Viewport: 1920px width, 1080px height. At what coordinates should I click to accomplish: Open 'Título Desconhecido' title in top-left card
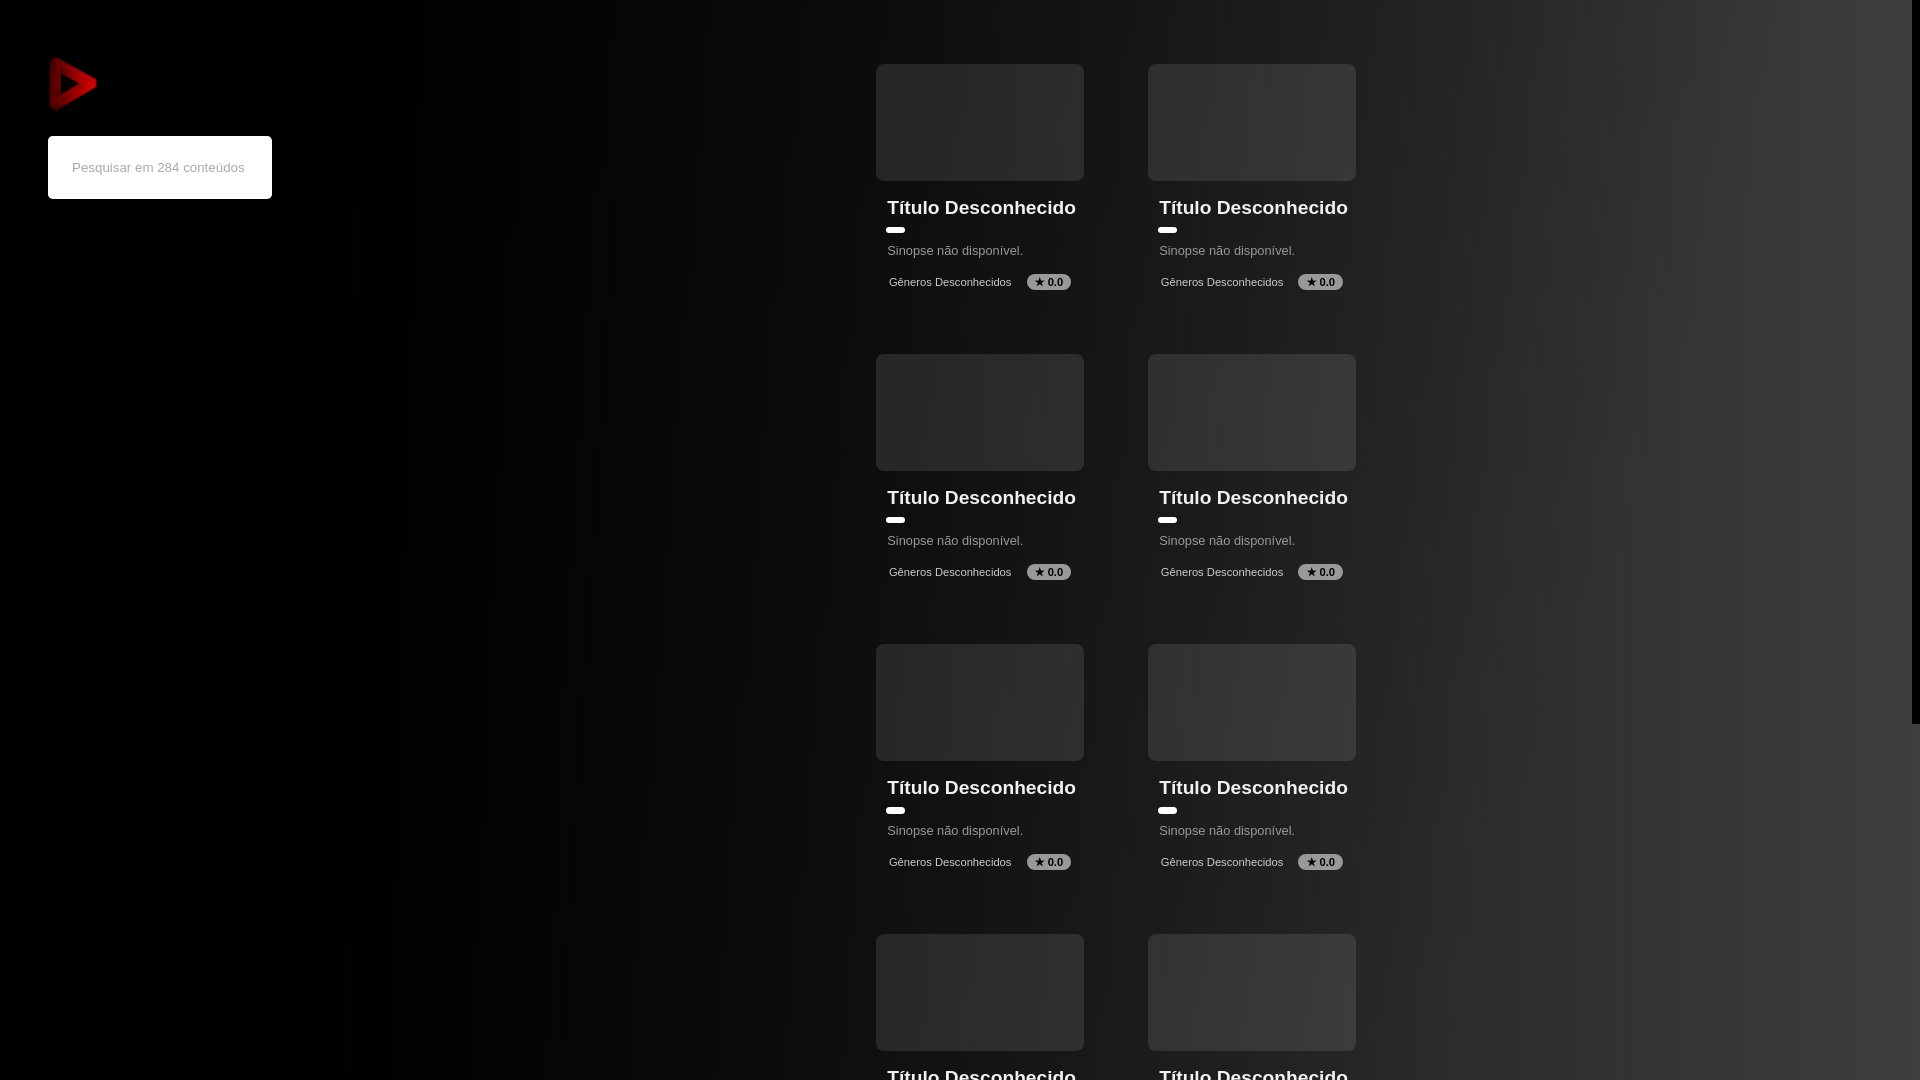pos(981,208)
